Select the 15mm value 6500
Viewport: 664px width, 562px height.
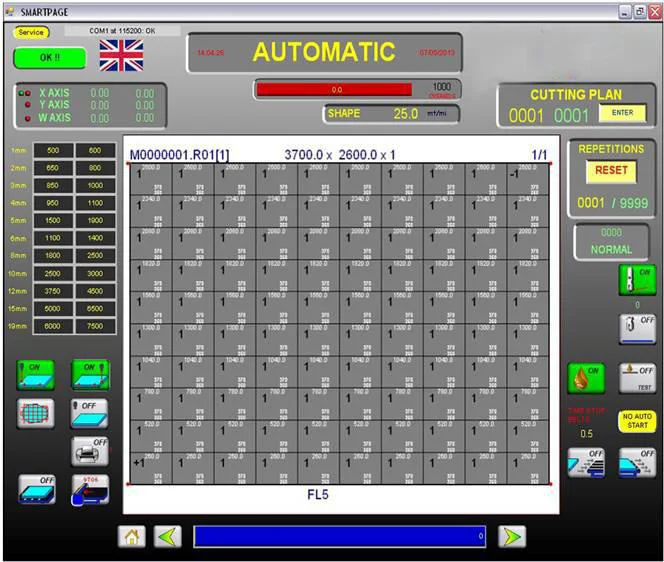[95, 309]
